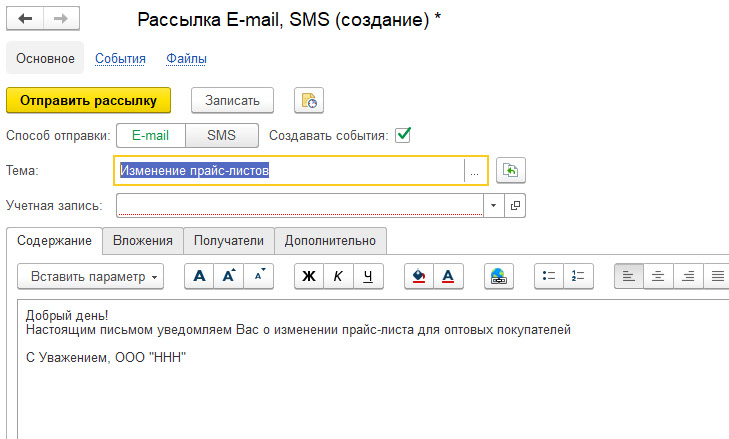
Task: Decrease font size icon
Action: tap(258, 276)
